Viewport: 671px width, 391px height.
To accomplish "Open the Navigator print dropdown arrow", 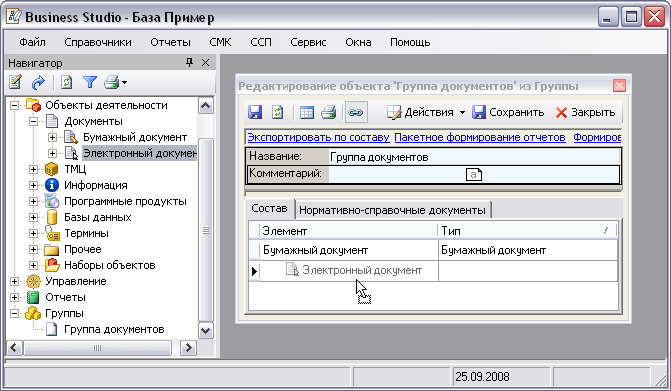I will tap(125, 82).
